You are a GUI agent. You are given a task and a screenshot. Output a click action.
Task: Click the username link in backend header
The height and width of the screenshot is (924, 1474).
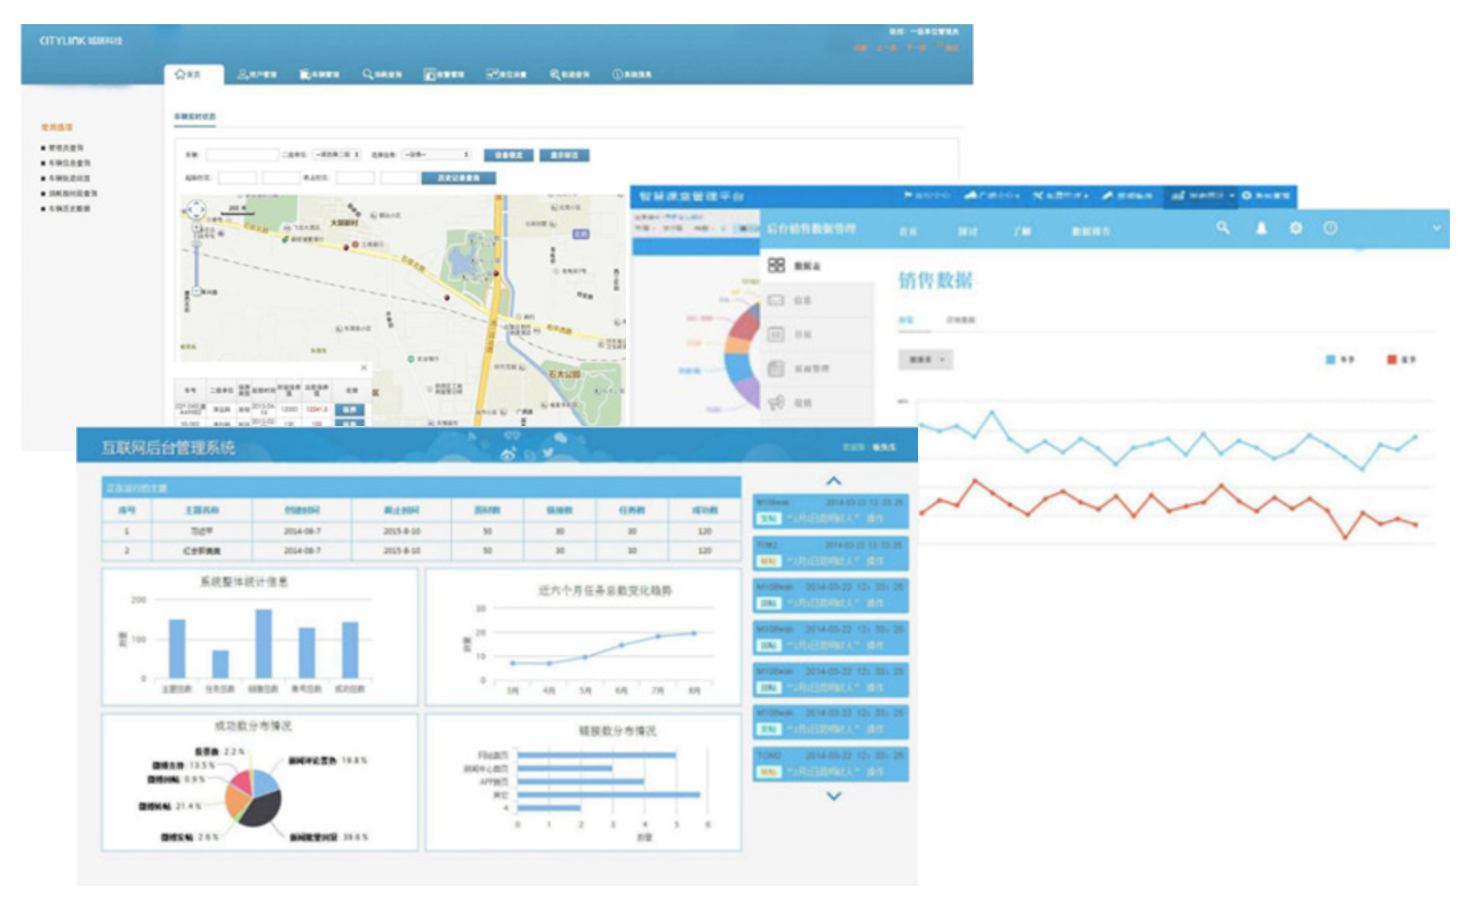(x=885, y=447)
